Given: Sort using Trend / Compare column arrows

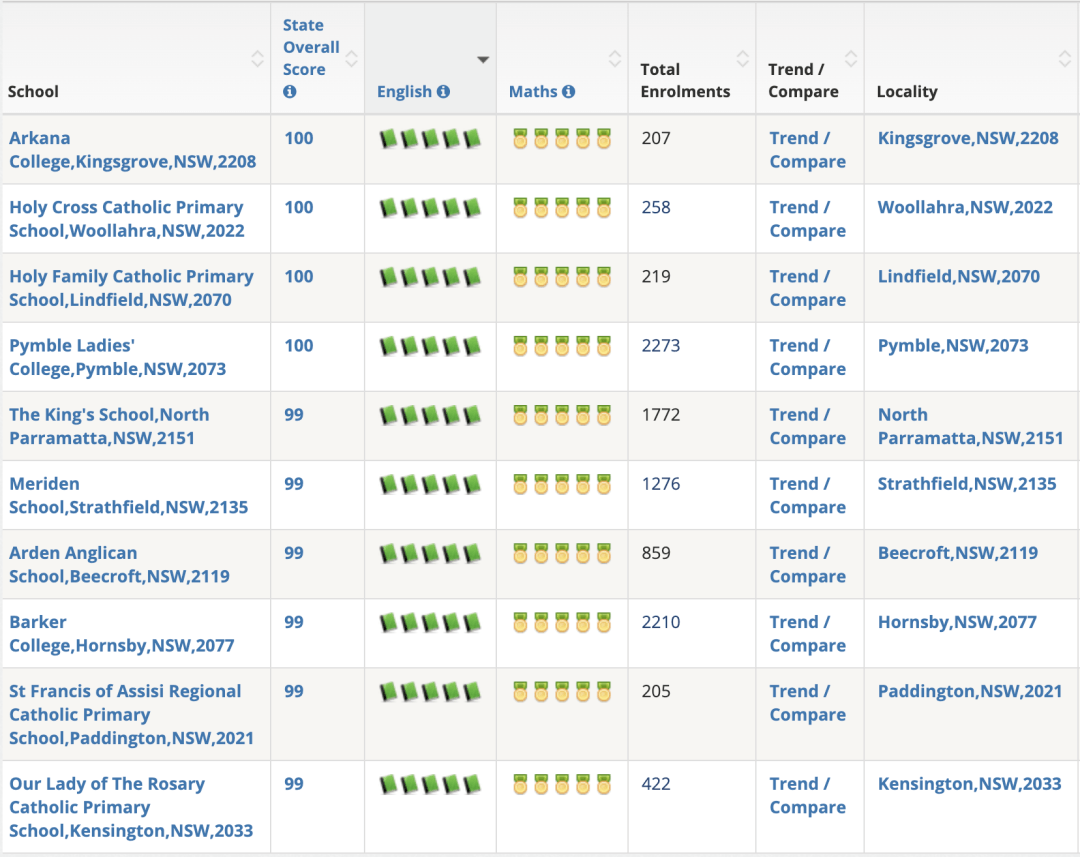Looking at the screenshot, I should [x=851, y=59].
